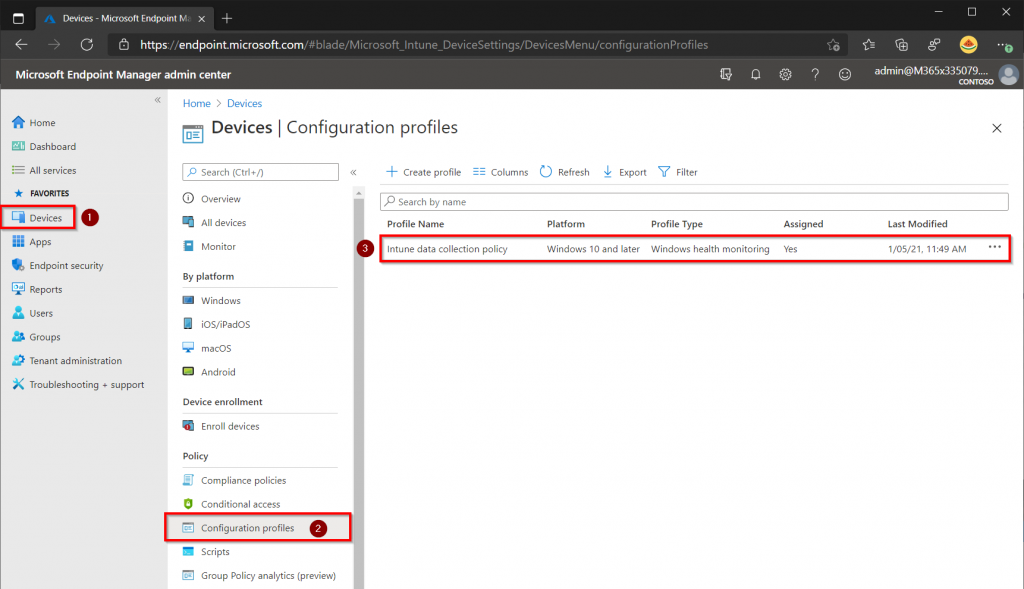Screen dimensions: 1024x589
Task: Open the Tenant administration gear icon
Action: pyautogui.click(x=18, y=360)
